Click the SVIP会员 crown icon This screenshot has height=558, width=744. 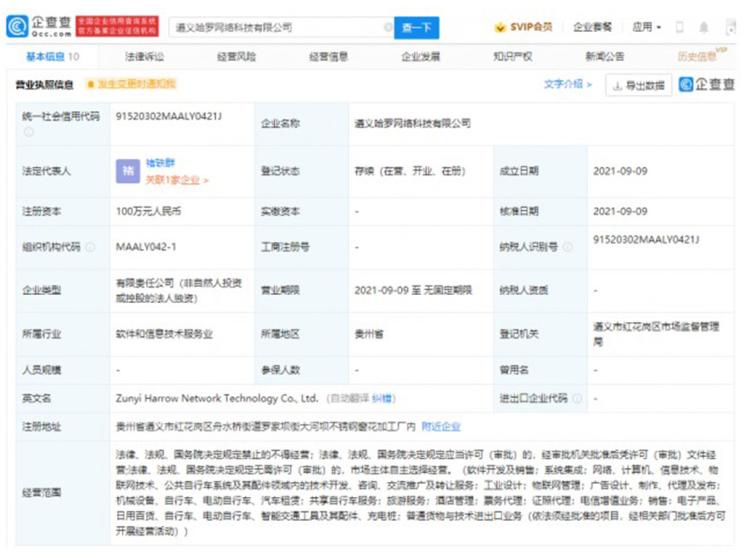coord(501,27)
